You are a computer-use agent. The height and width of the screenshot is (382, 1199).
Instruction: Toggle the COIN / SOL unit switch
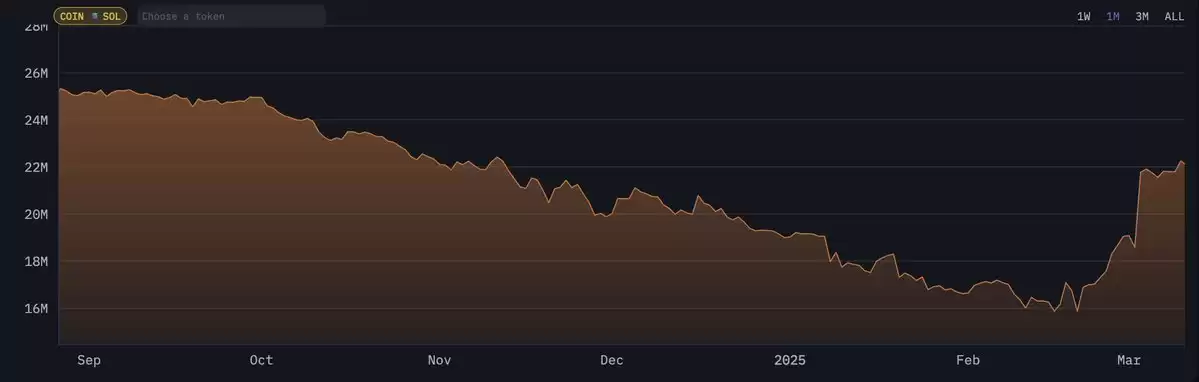point(90,16)
